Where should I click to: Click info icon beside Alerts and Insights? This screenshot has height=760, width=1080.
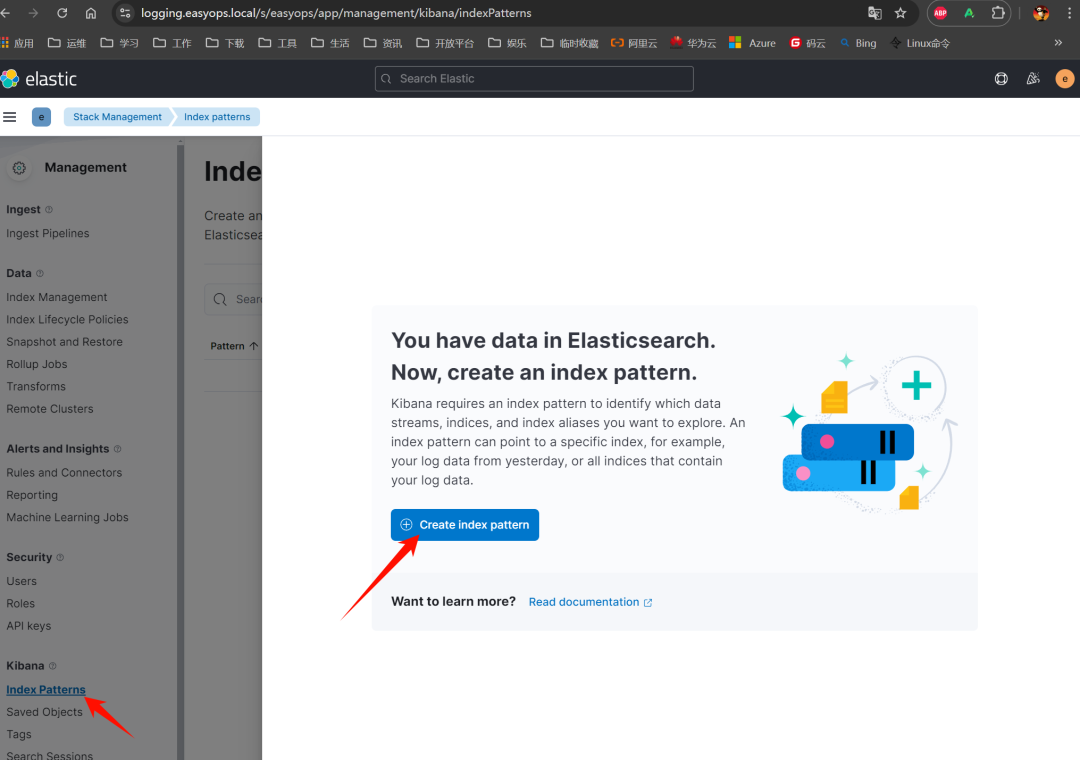point(118,449)
